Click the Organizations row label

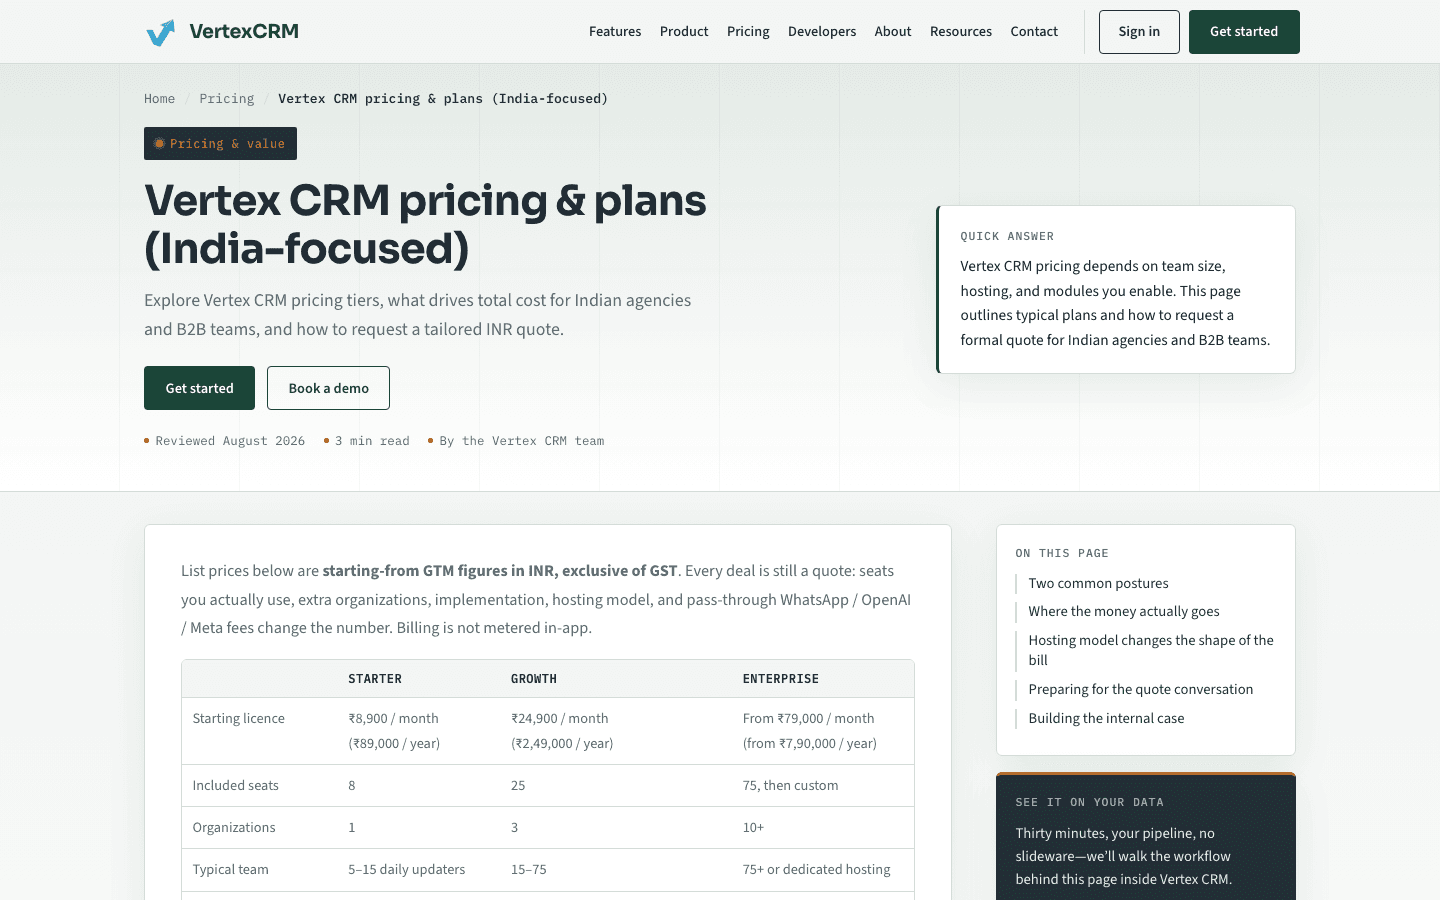pos(233,827)
